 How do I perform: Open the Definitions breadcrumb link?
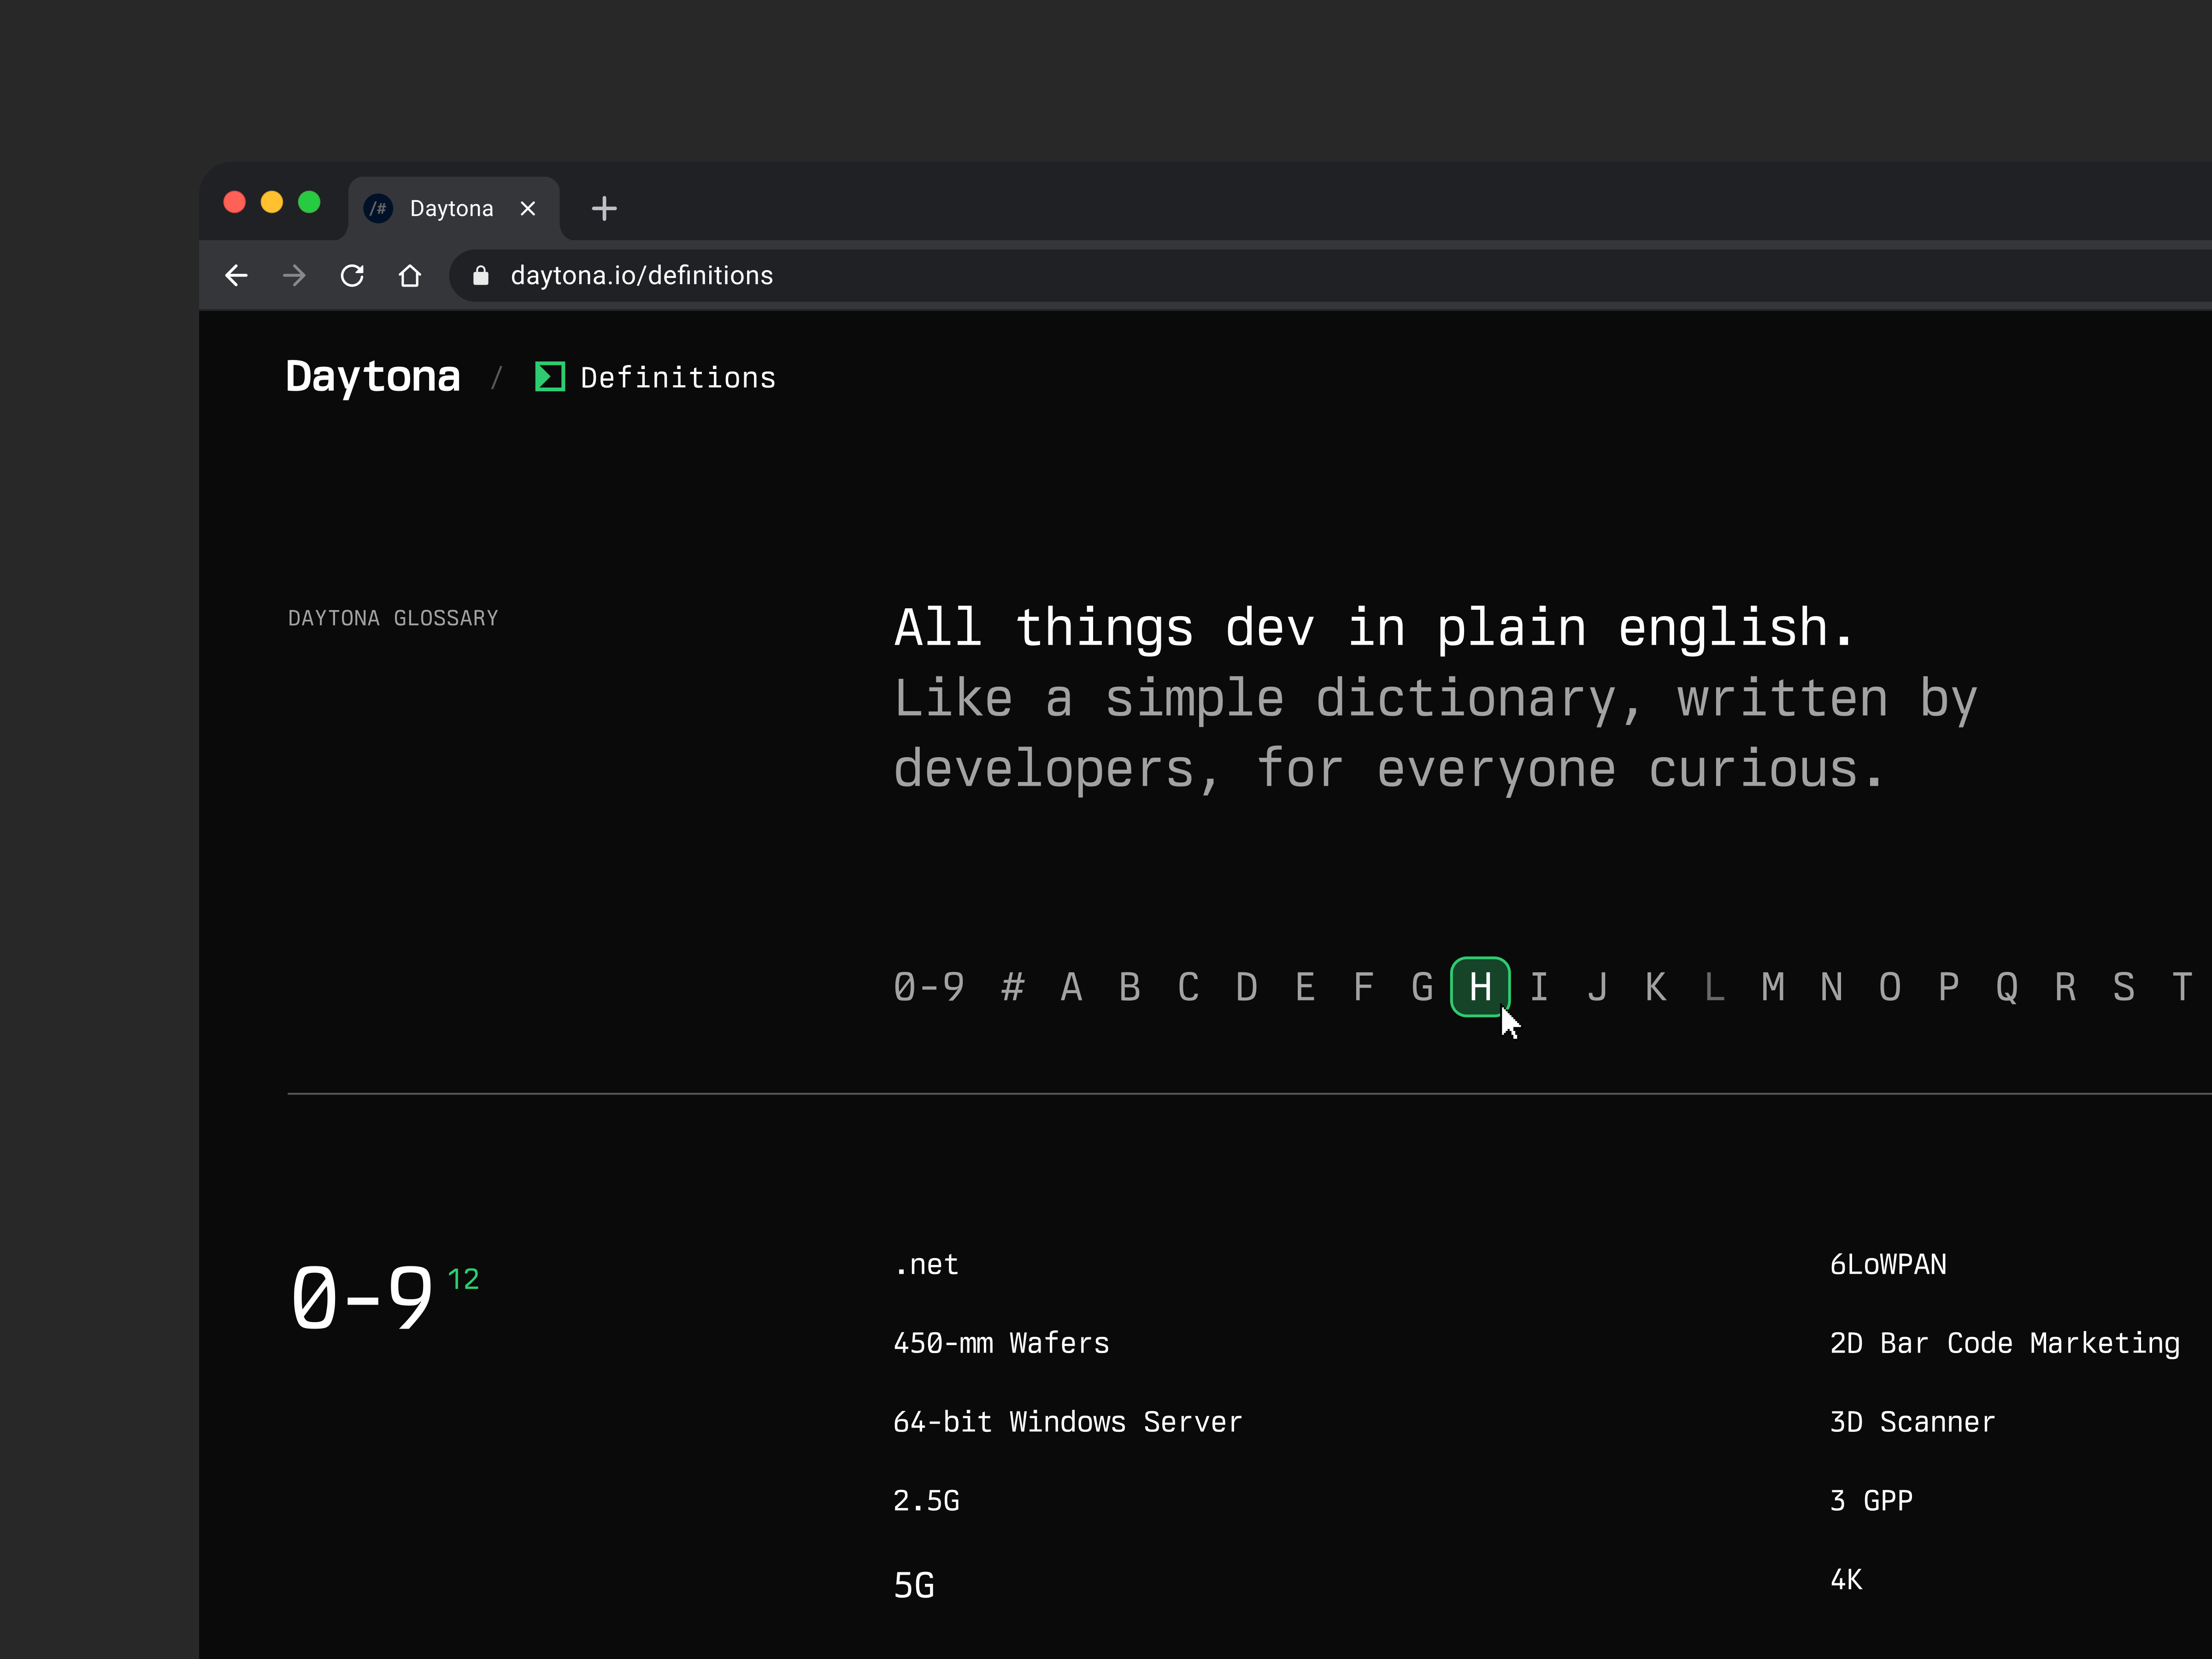coord(678,378)
